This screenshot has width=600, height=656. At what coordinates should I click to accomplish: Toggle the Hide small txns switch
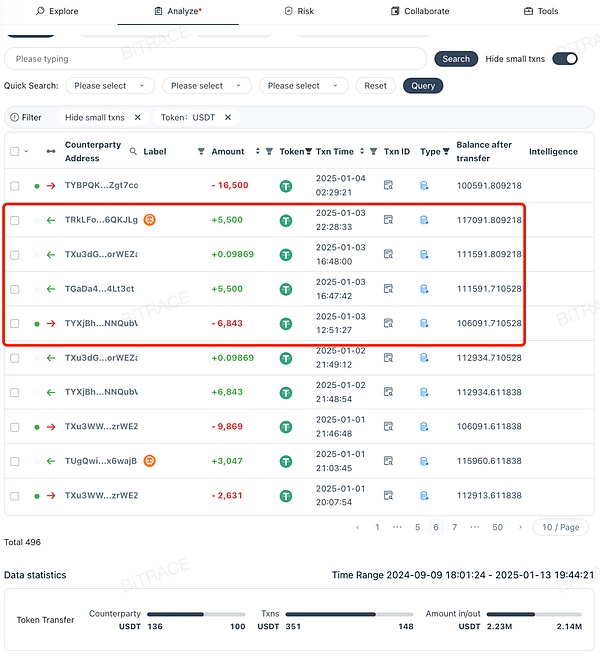tap(565, 59)
